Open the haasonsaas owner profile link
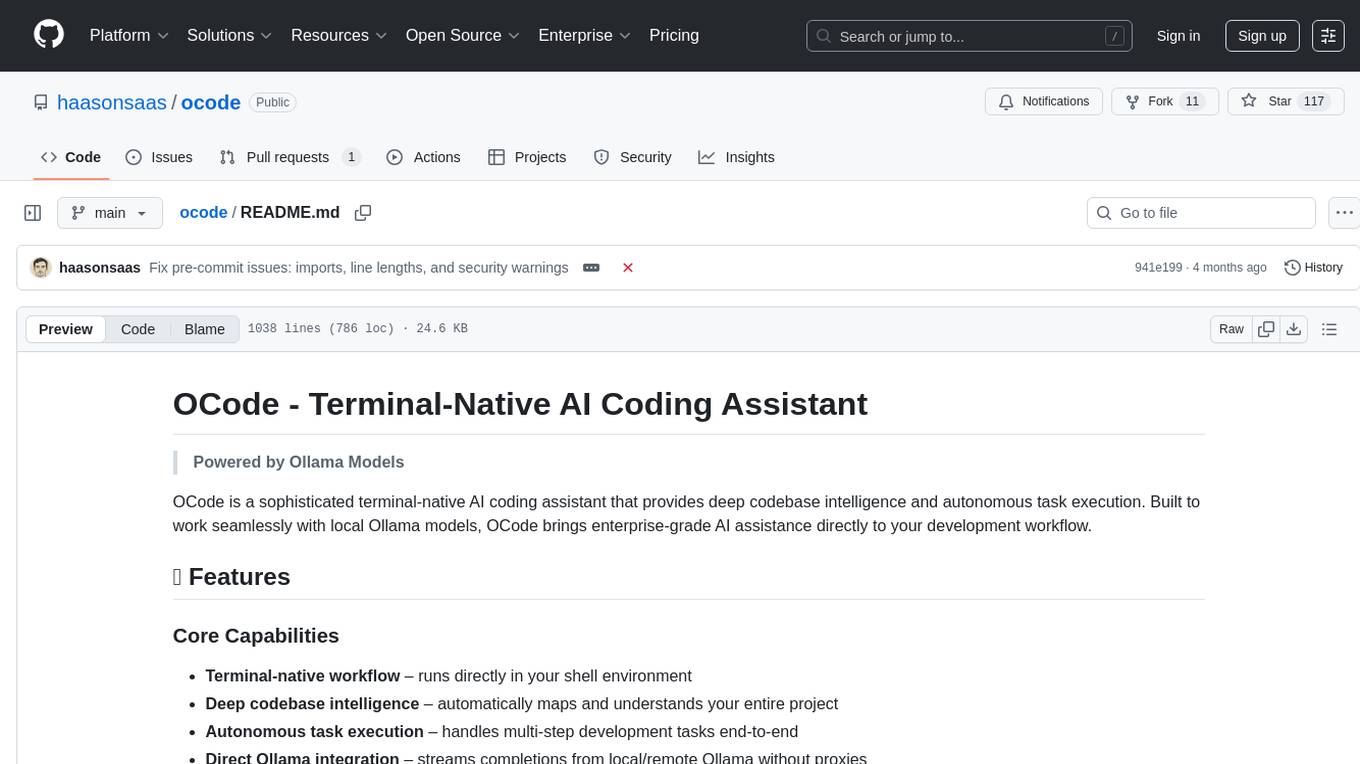 pyautogui.click(x=112, y=102)
